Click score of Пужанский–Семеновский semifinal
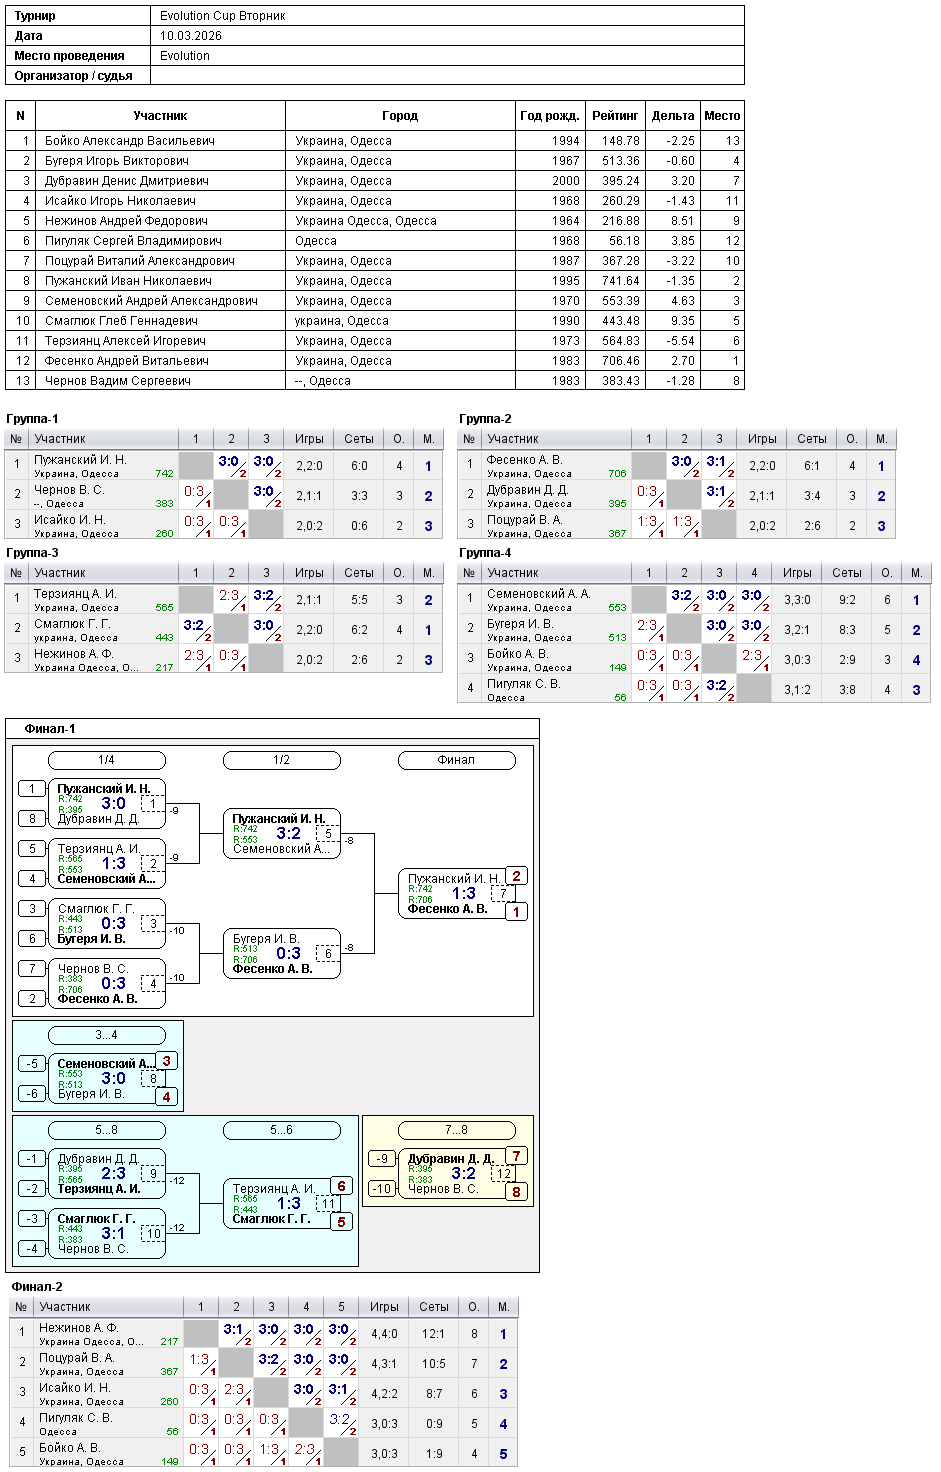The image size is (941, 1472). (288, 834)
